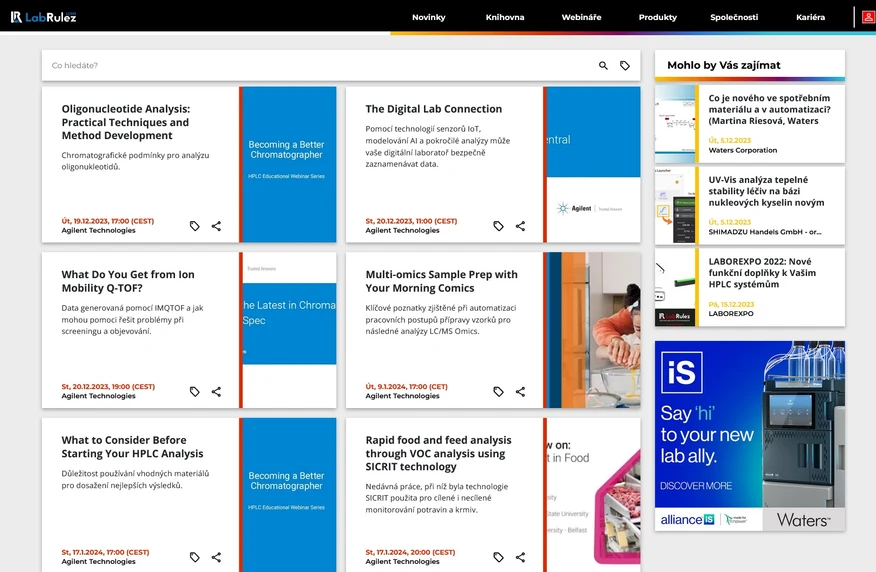Click date 'St, 20.12.2023, 19:00 (CEST)'

[108, 387]
